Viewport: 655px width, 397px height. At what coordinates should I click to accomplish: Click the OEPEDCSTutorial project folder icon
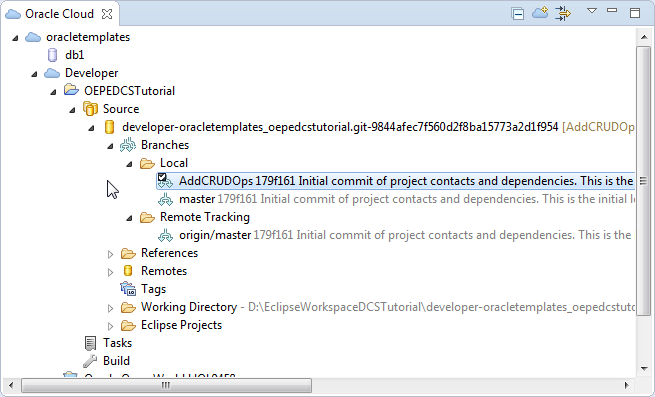click(x=71, y=90)
